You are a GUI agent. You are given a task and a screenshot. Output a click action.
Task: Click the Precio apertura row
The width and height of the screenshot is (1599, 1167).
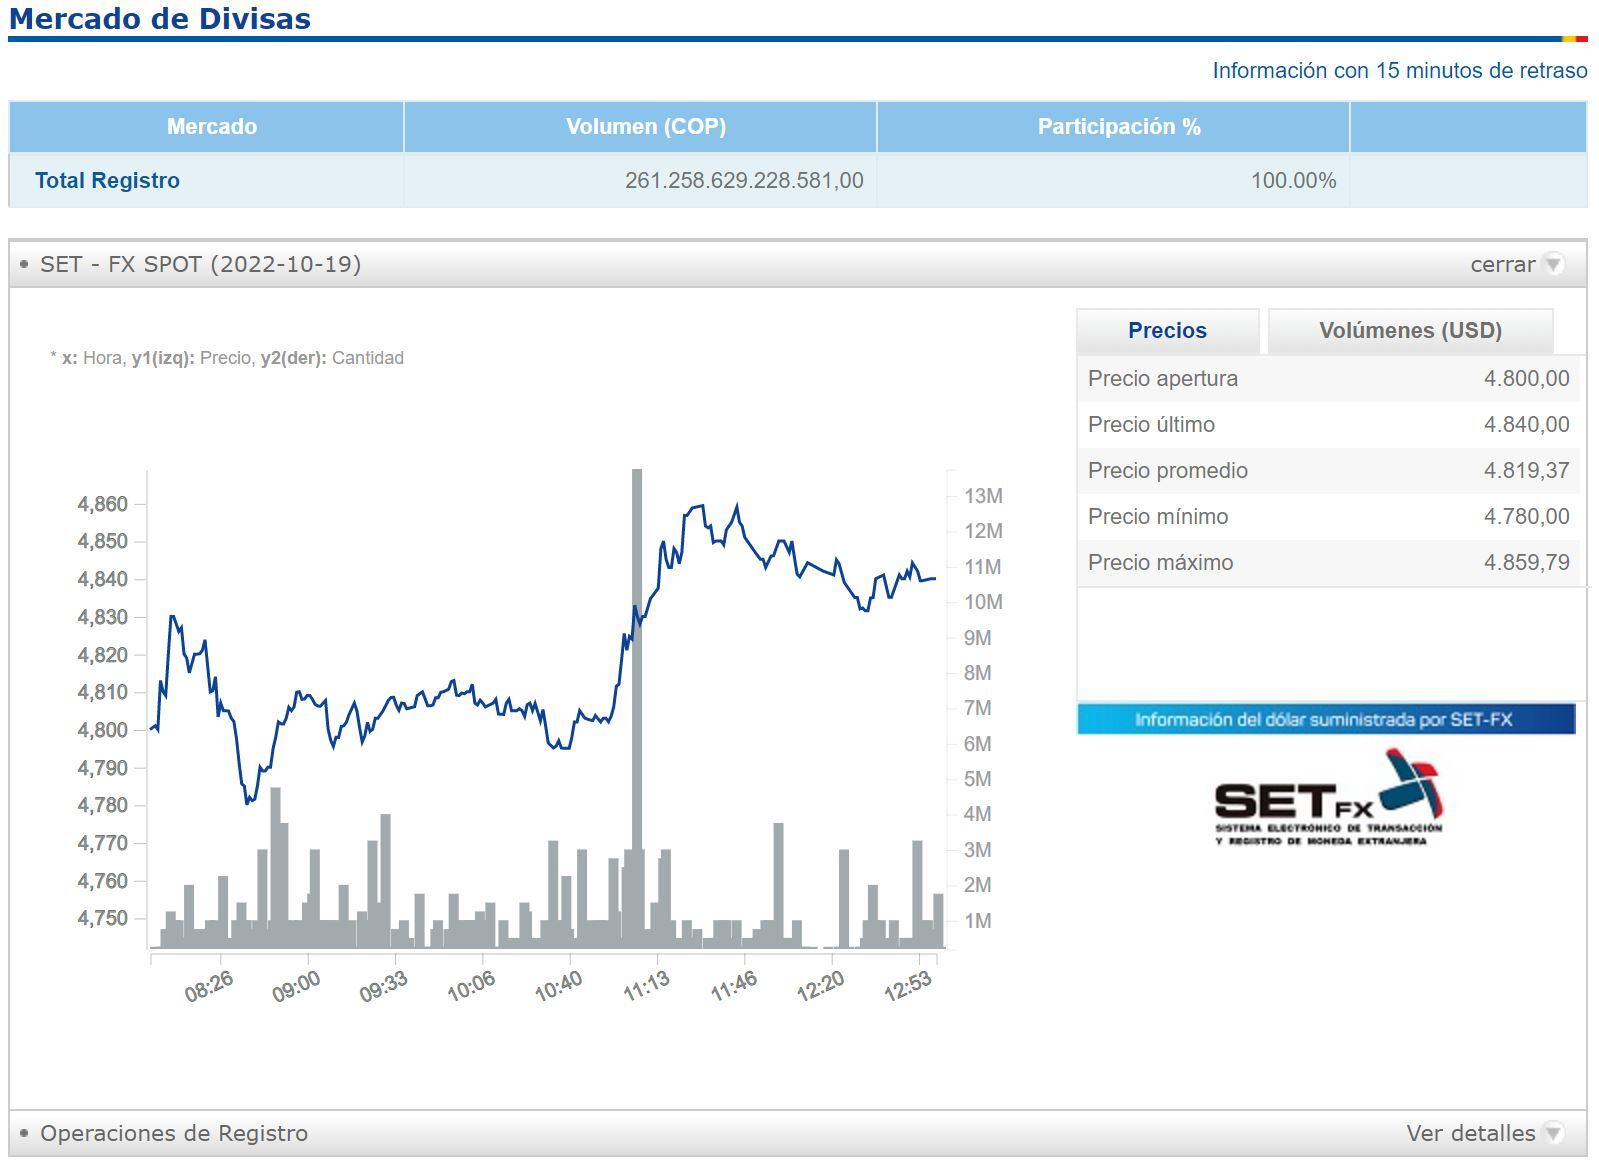(x=1328, y=379)
